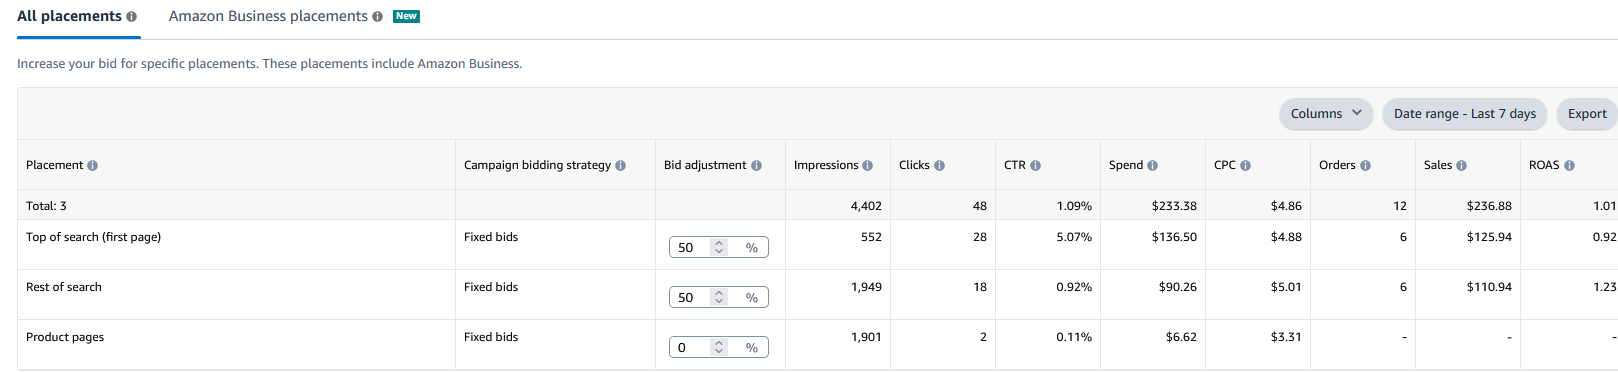Adjust stepper arrows for Product pages bid

(718, 347)
